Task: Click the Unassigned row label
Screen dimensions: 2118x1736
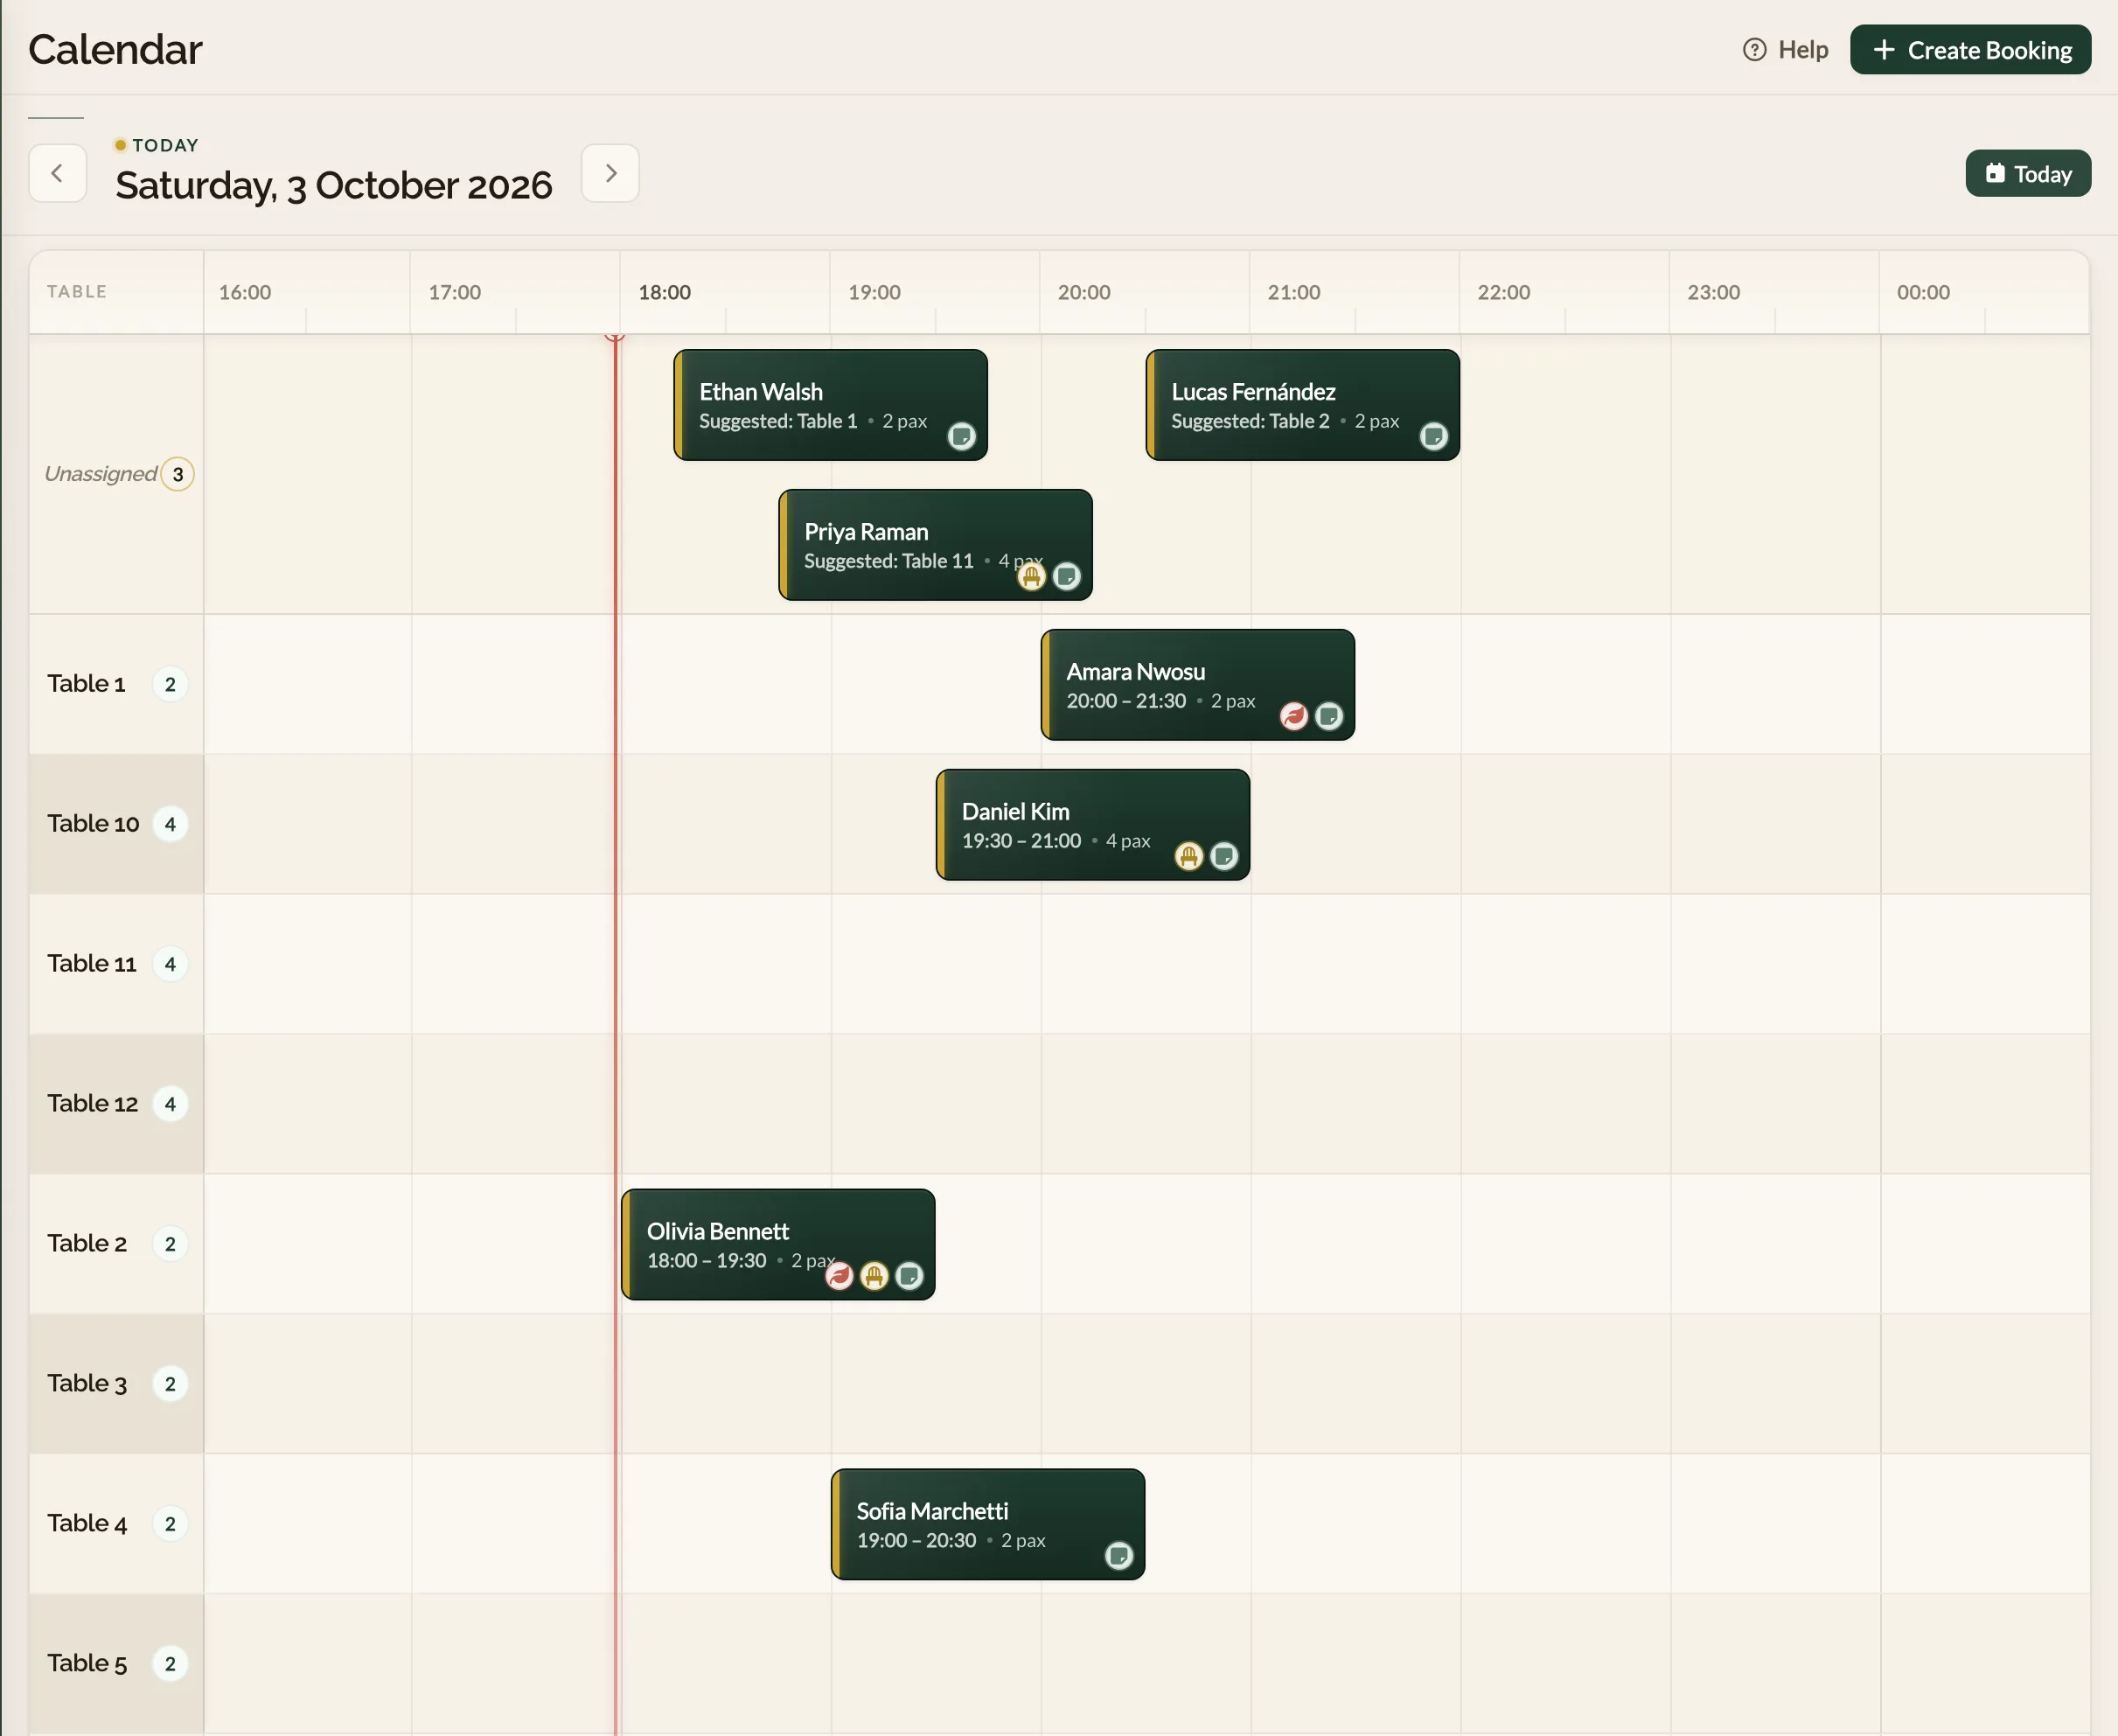Action: coord(101,474)
